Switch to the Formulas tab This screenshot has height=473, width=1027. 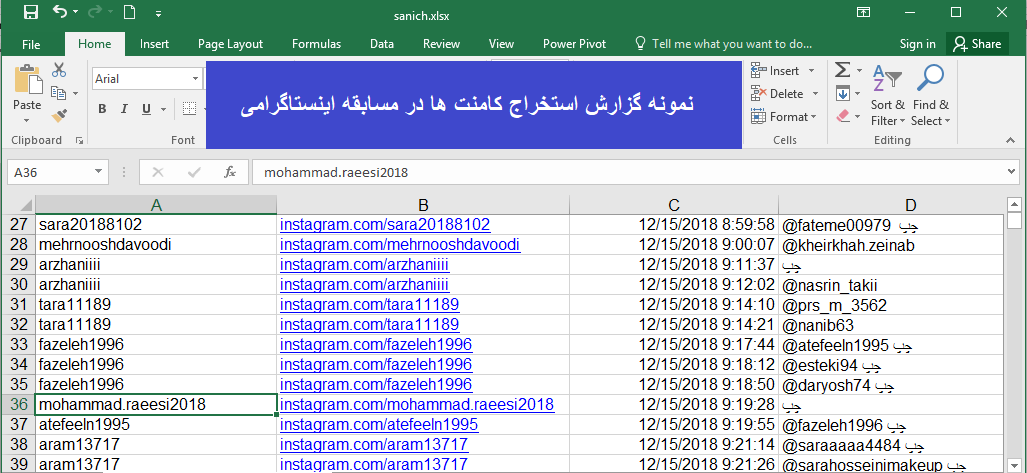(x=316, y=44)
